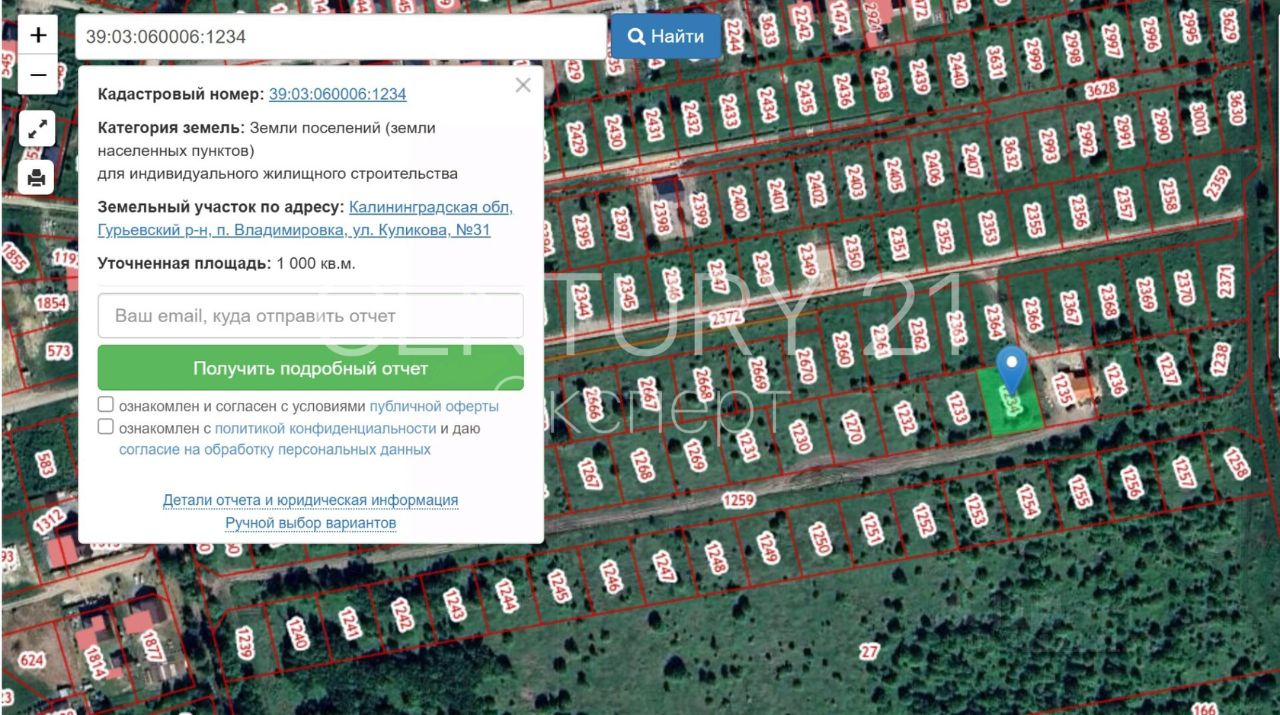This screenshot has width=1280, height=715.
Task: Select map parcel labeled 2359
Action: click(x=1216, y=183)
